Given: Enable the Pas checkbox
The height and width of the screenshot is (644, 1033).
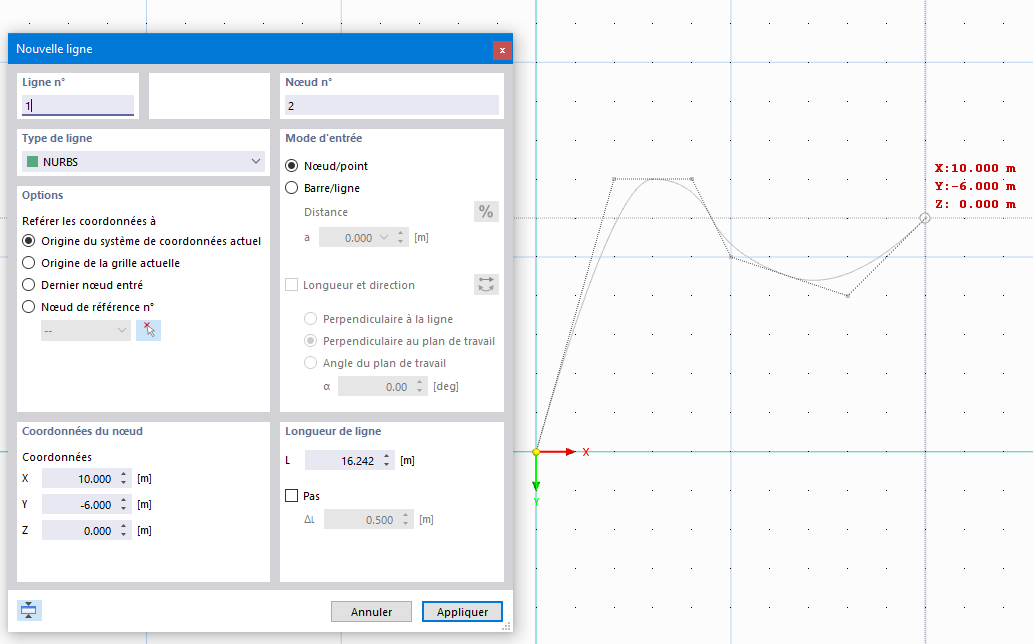Looking at the screenshot, I should click(289, 495).
